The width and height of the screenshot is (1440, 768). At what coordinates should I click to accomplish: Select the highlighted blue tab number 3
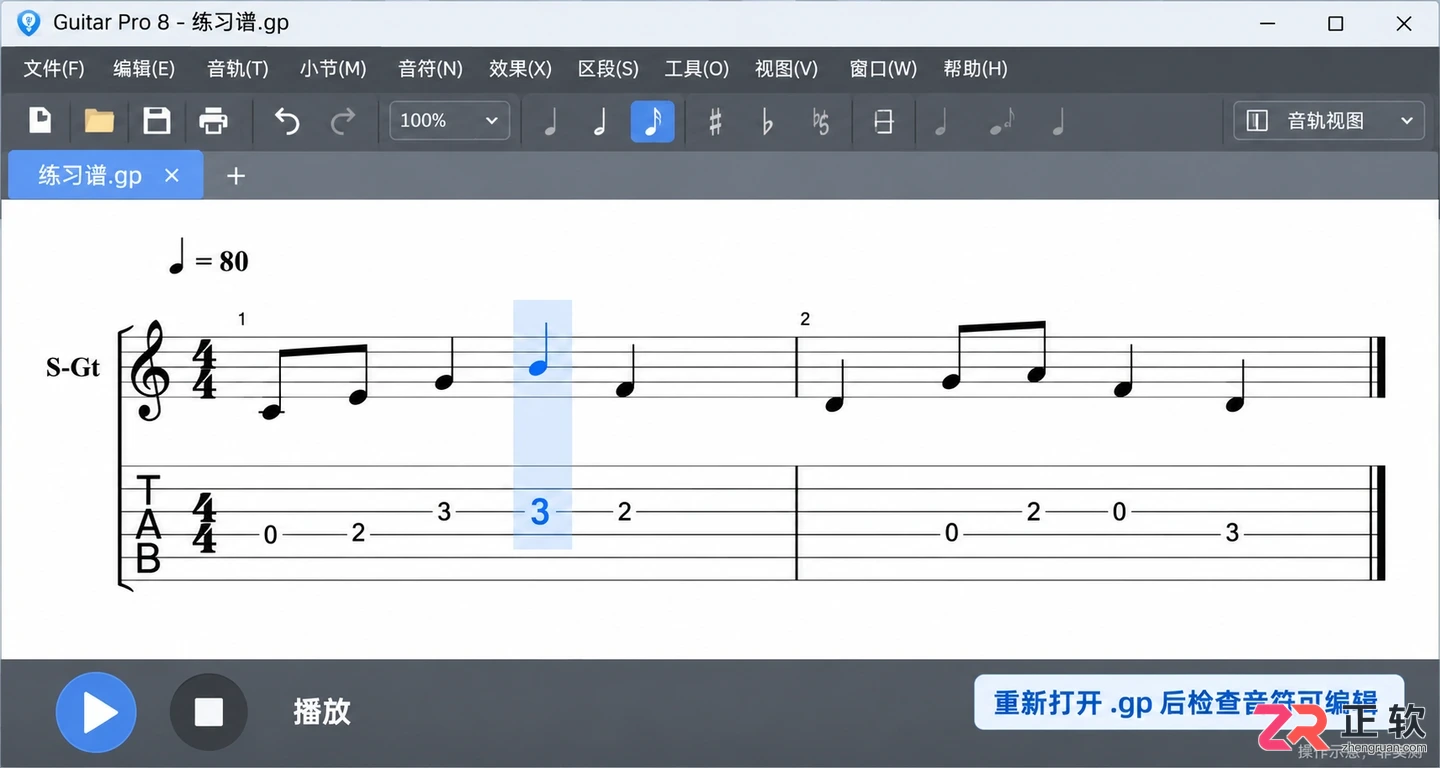[x=540, y=512]
